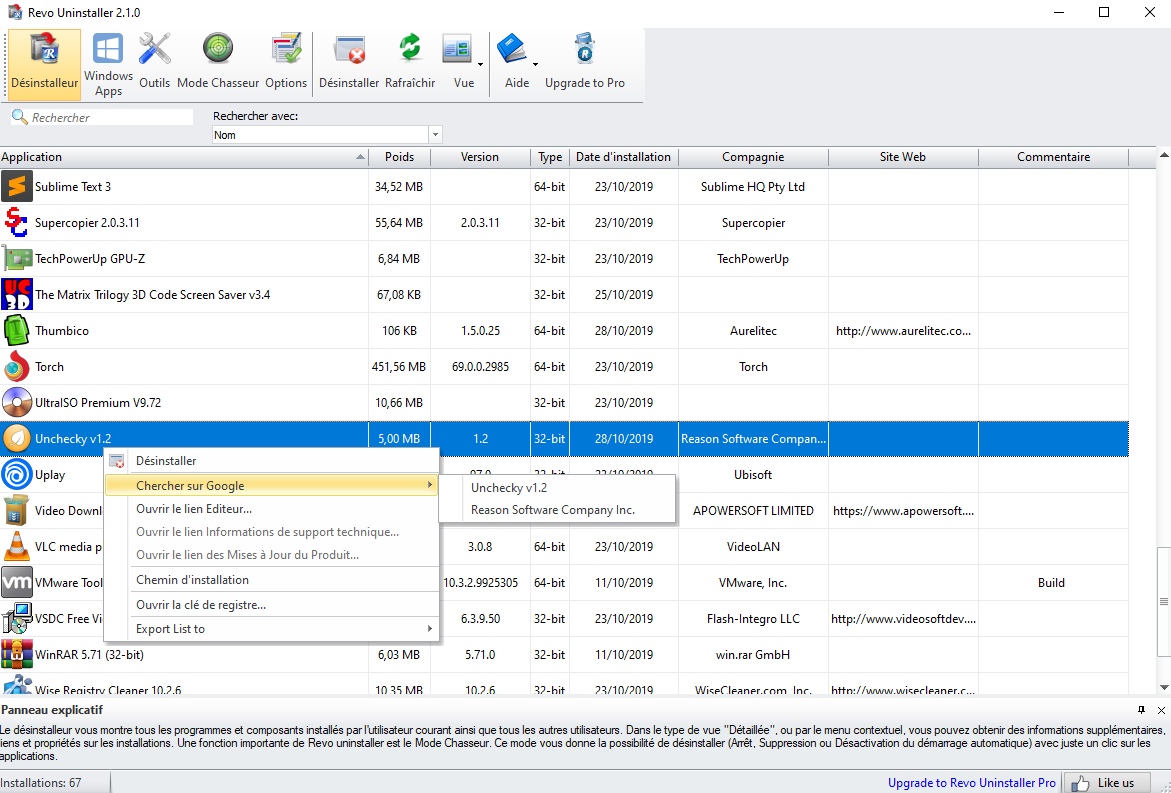Viewport: 1171px width, 793px height.
Task: Select Chercher sur Google menu entry
Action: (271, 485)
